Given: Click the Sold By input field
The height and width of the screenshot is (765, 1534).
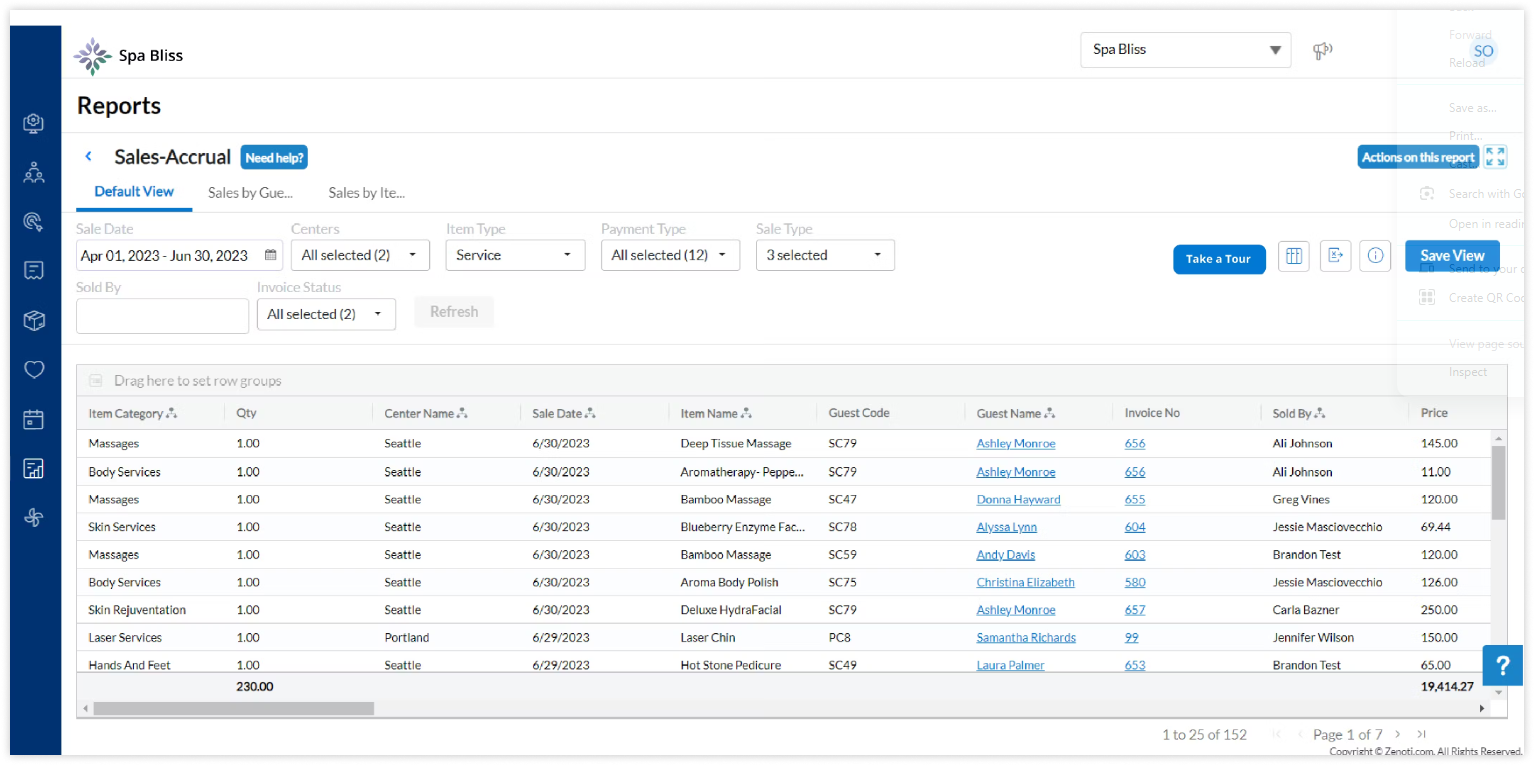Looking at the screenshot, I should (162, 316).
